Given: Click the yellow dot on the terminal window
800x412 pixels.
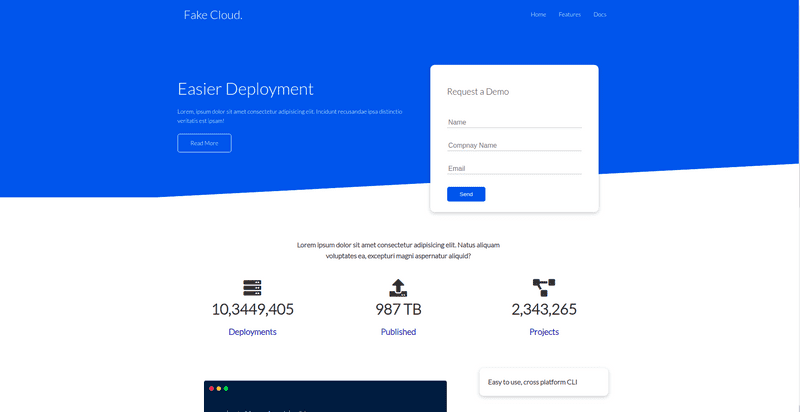Looking at the screenshot, I should point(219,388).
